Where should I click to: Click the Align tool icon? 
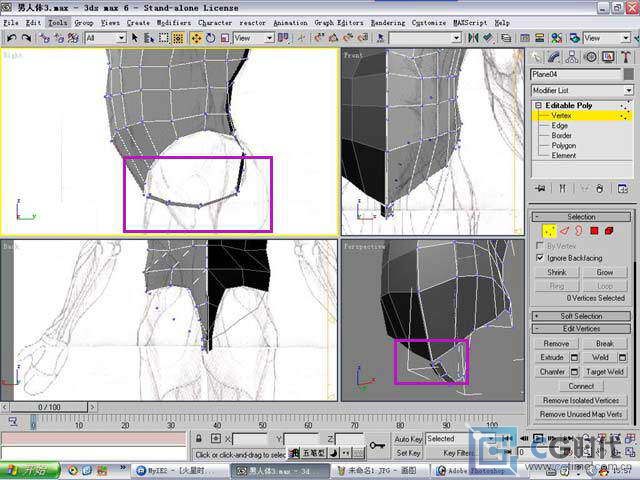point(487,38)
